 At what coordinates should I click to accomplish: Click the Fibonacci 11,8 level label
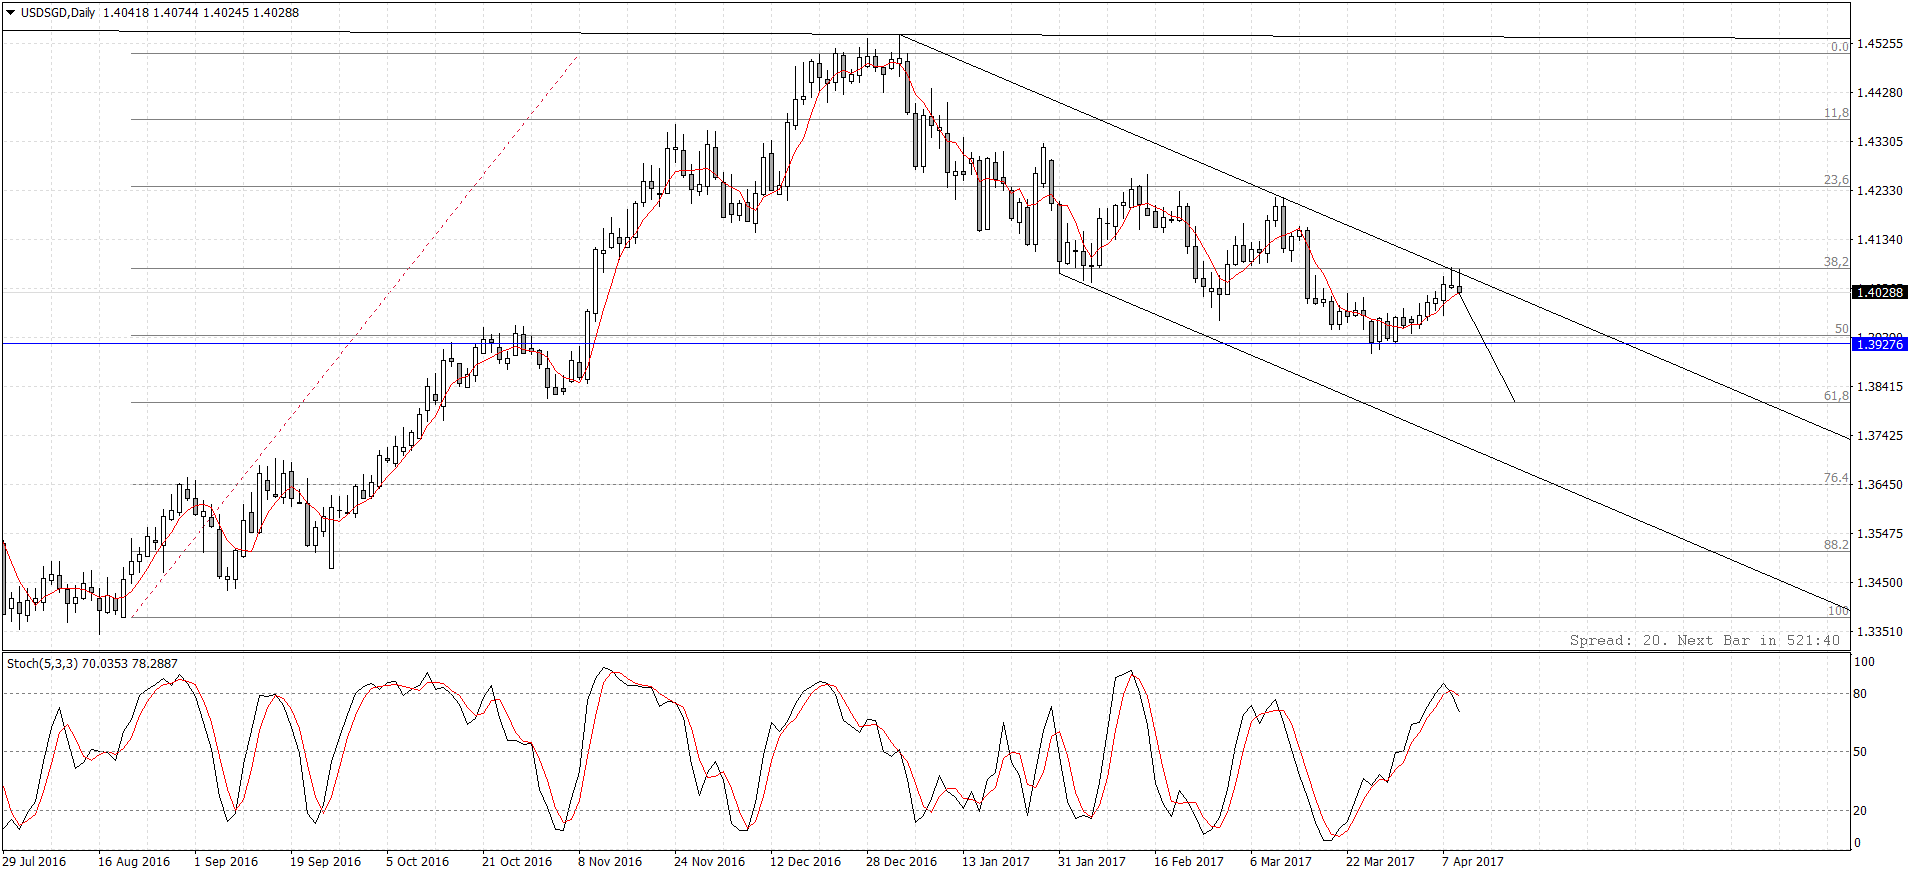[1837, 113]
